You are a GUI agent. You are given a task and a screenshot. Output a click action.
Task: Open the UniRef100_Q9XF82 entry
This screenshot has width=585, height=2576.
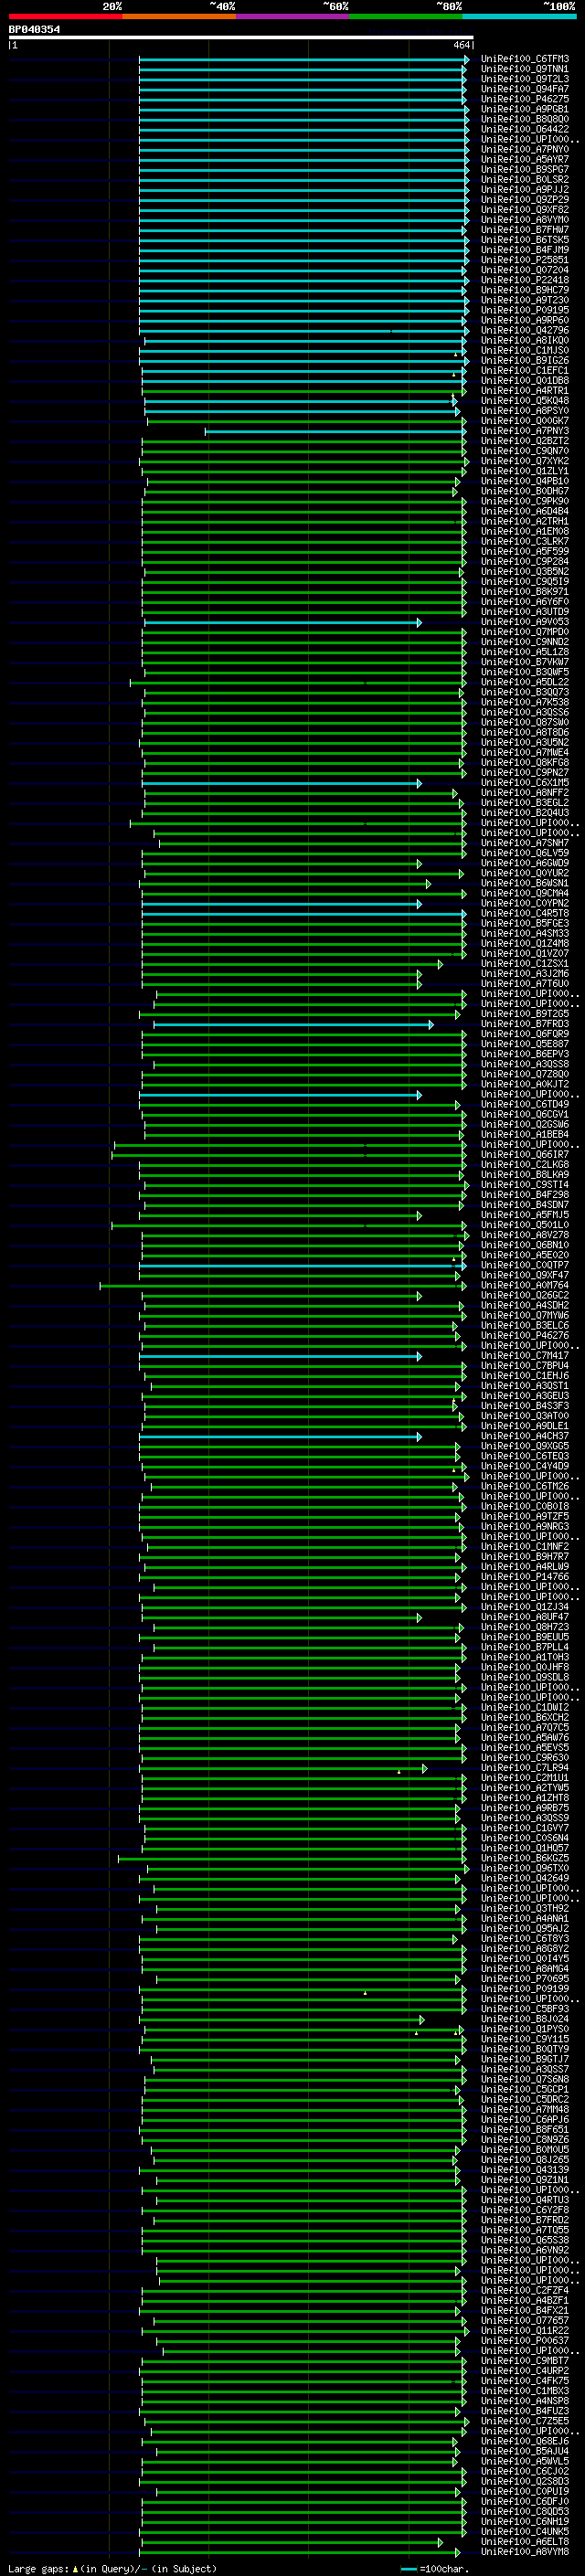(524, 210)
